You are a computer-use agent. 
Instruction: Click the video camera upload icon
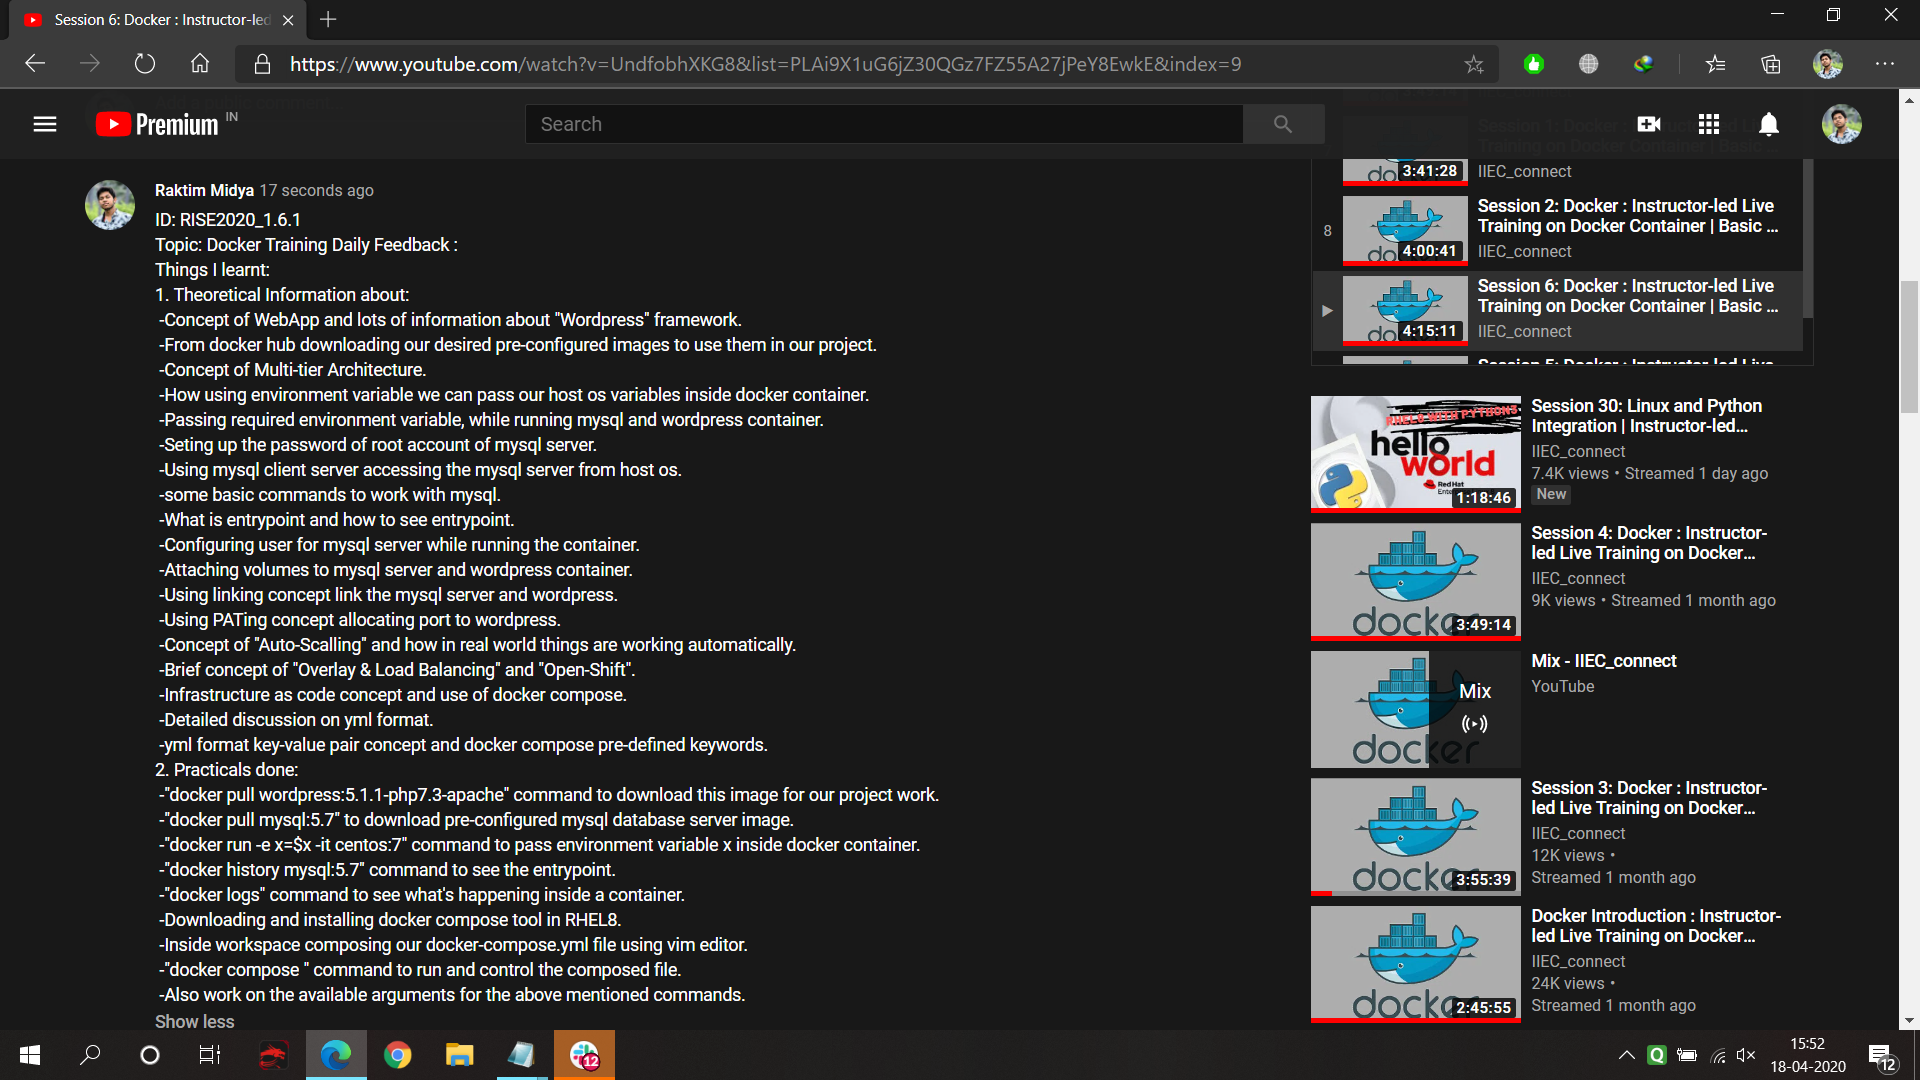pos(1648,123)
